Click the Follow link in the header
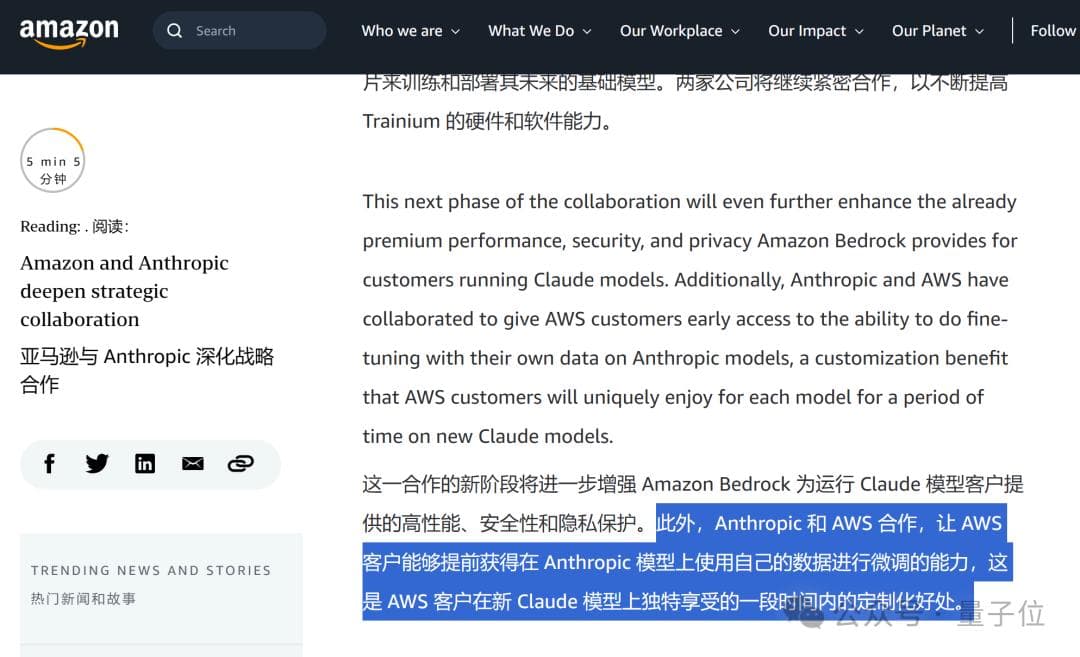The height and width of the screenshot is (657, 1080). click(x=1052, y=31)
